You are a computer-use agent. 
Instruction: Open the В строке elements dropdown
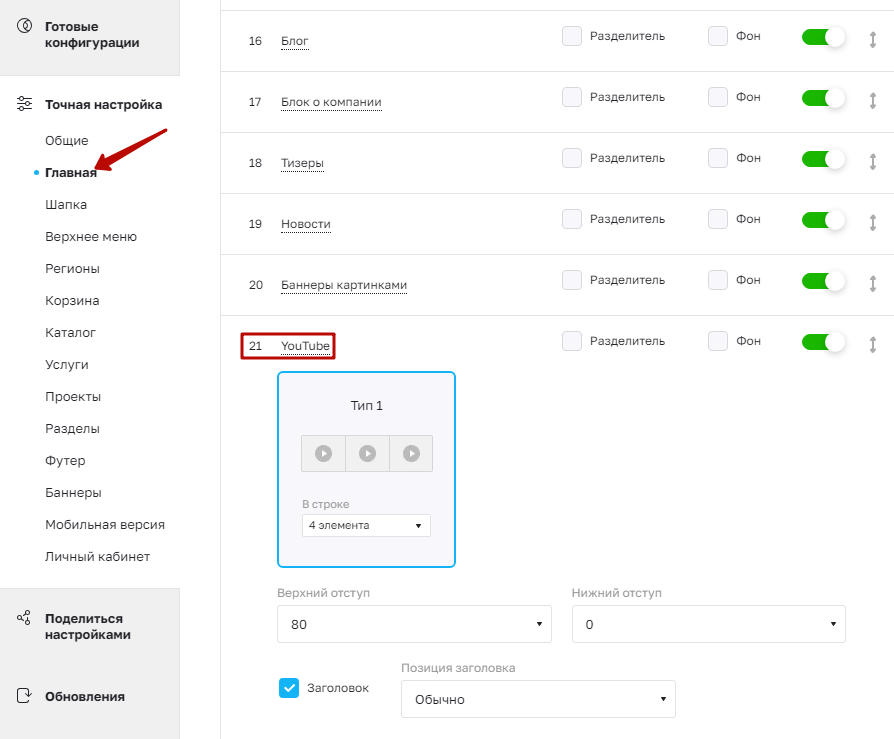[x=366, y=525]
